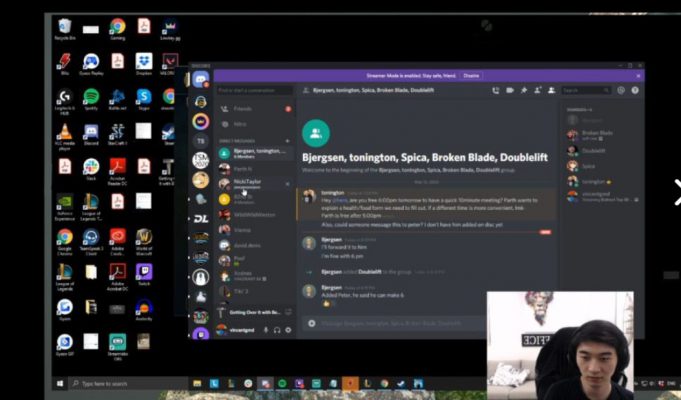Open the Getting Over It activity panel
This screenshot has width=681, height=400.
pos(255,312)
